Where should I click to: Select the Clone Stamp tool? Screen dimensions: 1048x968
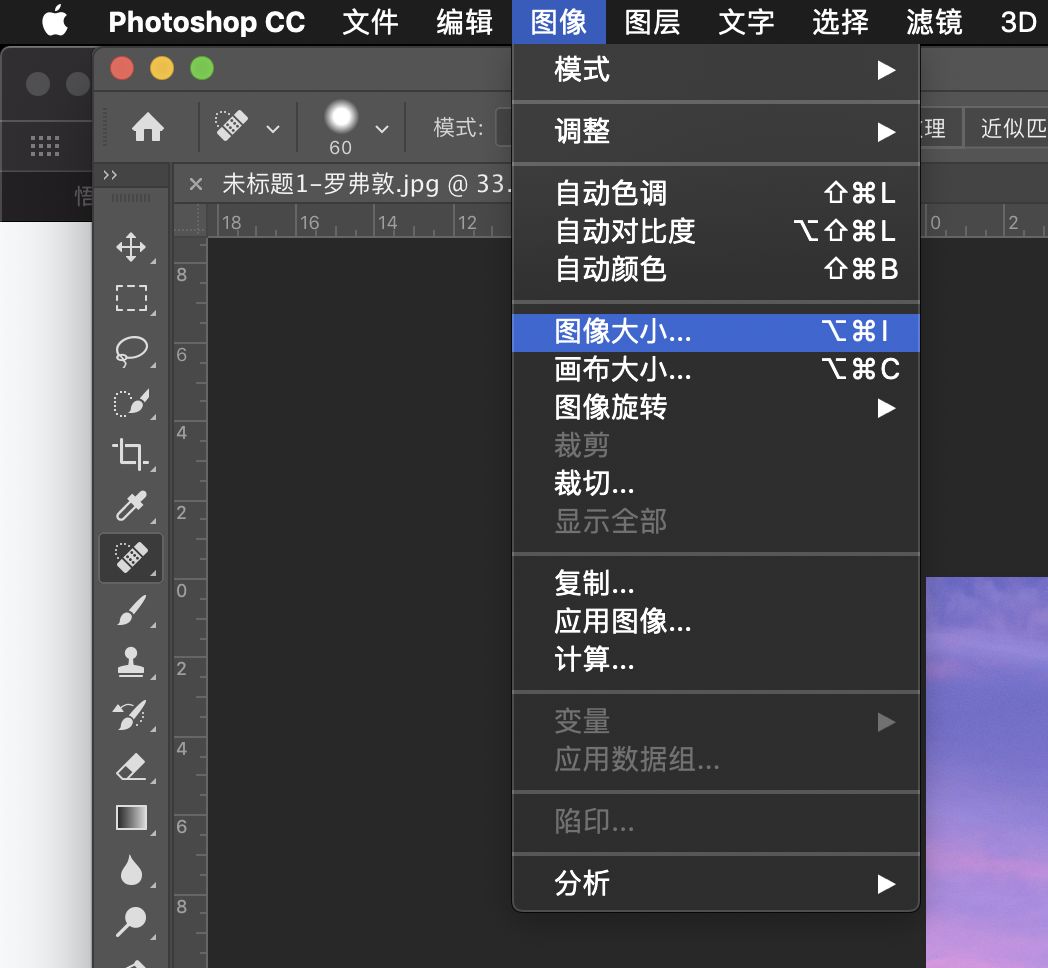tap(131, 663)
